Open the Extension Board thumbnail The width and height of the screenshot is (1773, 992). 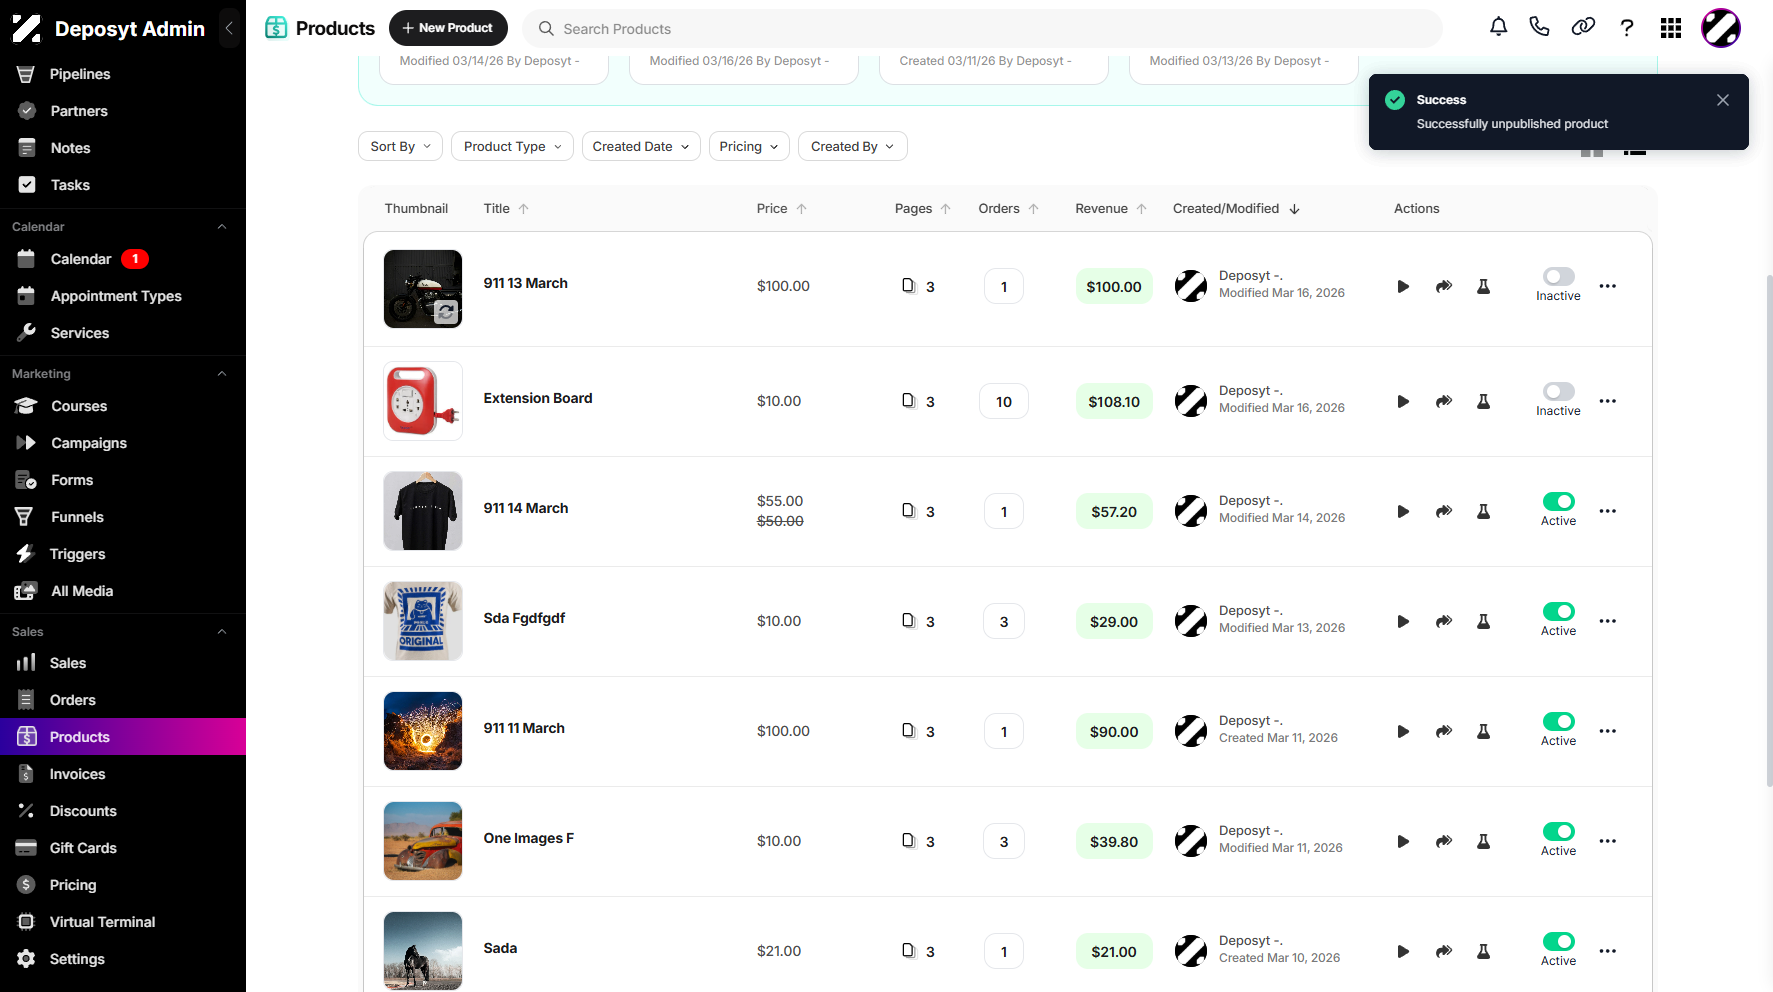[423, 401]
